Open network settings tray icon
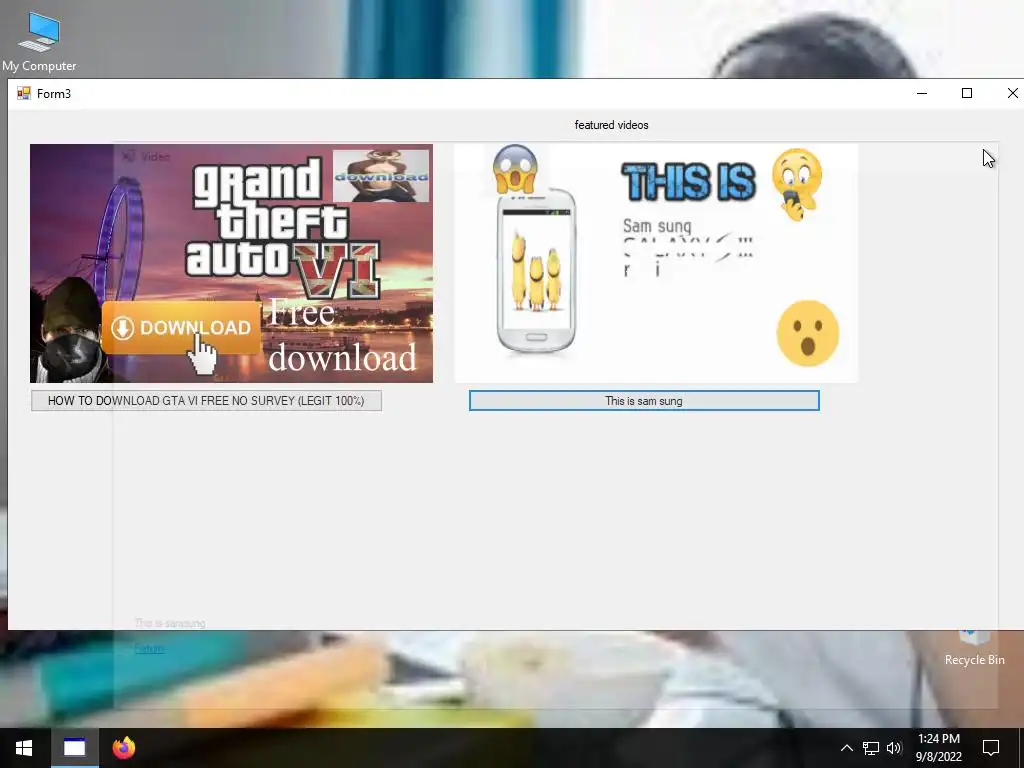 pos(871,748)
